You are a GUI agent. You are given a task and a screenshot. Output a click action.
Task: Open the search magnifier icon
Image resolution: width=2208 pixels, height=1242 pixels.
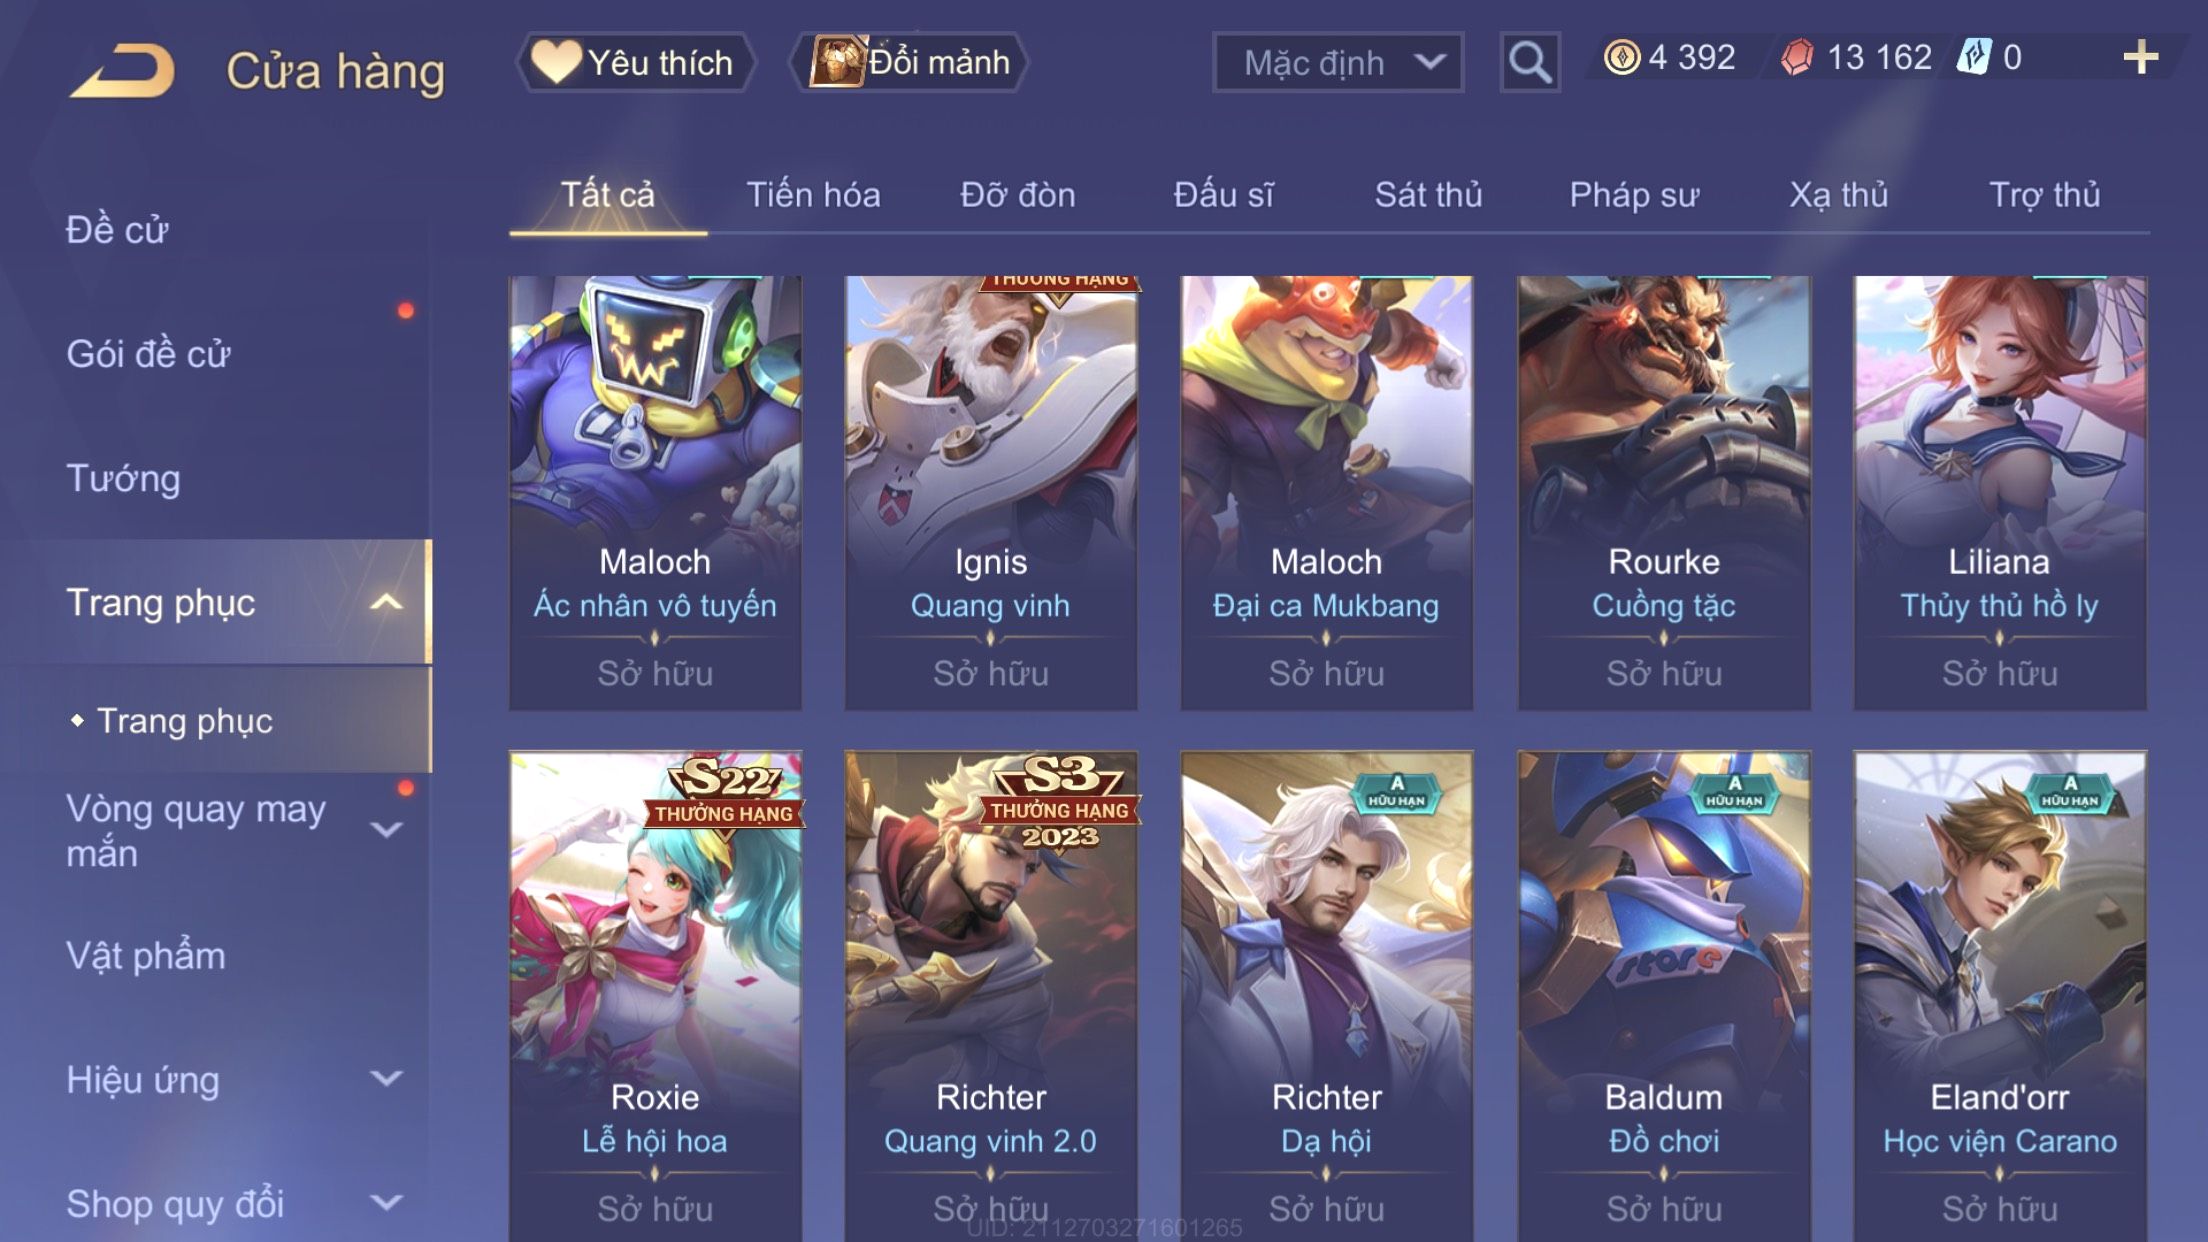(x=1529, y=62)
